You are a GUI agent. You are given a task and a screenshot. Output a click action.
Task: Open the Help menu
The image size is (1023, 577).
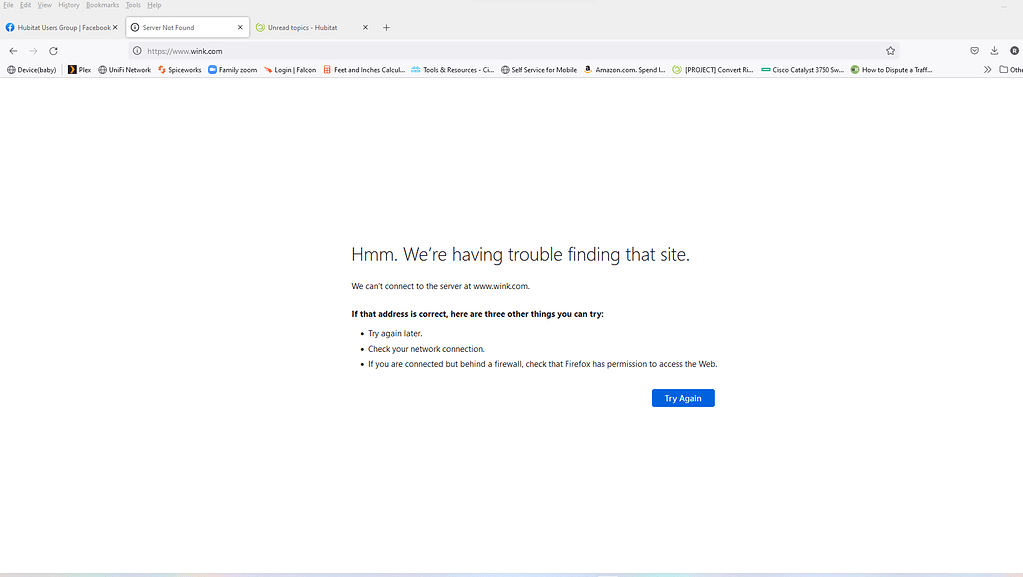pyautogui.click(x=154, y=5)
